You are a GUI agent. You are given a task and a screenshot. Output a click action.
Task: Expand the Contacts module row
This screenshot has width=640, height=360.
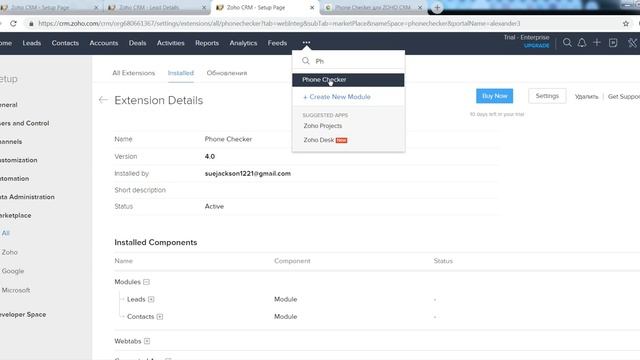click(x=160, y=316)
